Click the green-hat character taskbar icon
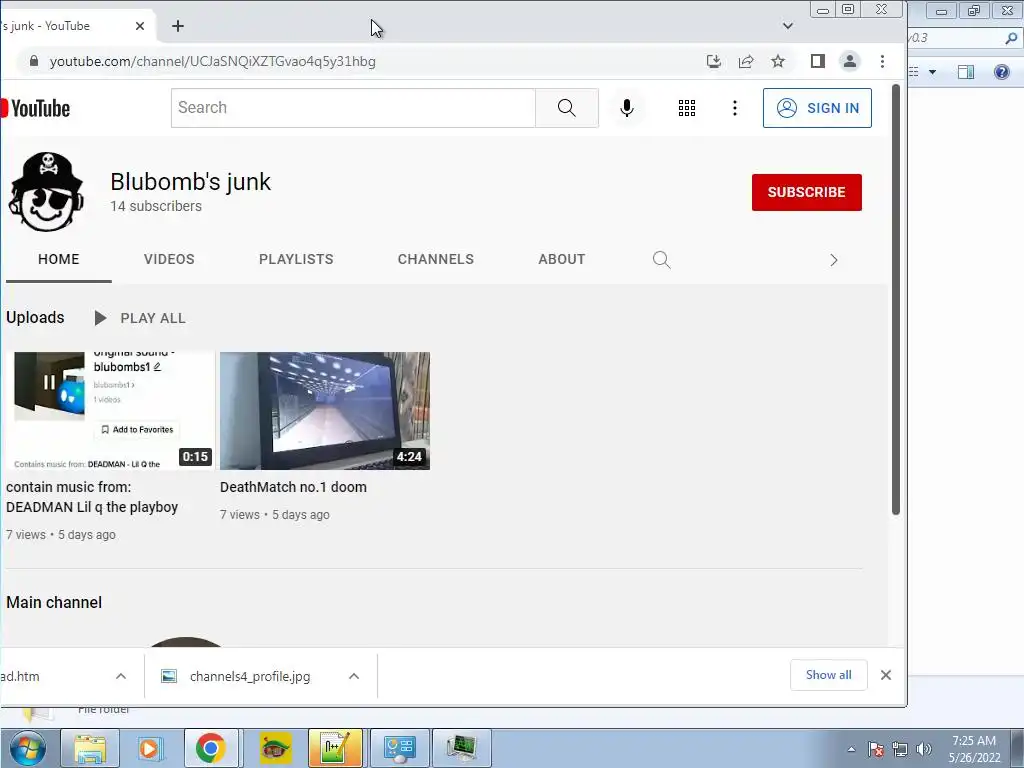Image resolution: width=1024 pixels, height=768 pixels. (x=275, y=748)
